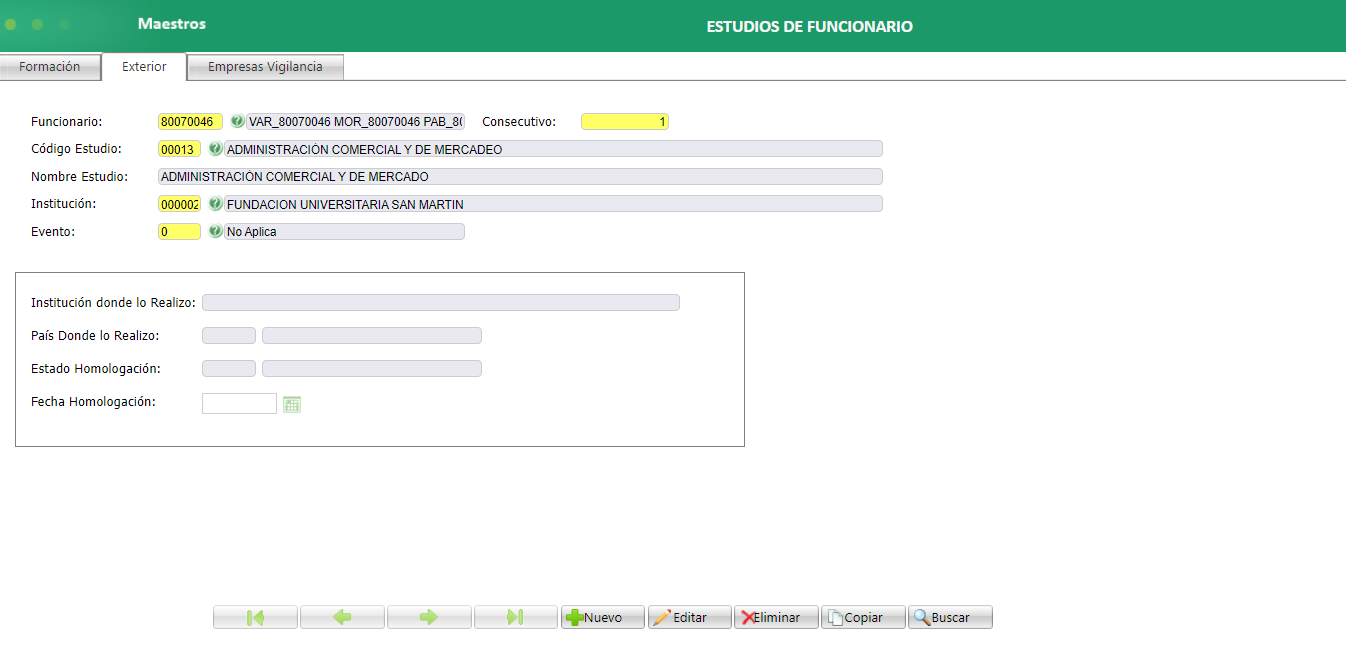Open the Empresas Vigilancia tab
Screen dimensions: 1346x646
[264, 66]
